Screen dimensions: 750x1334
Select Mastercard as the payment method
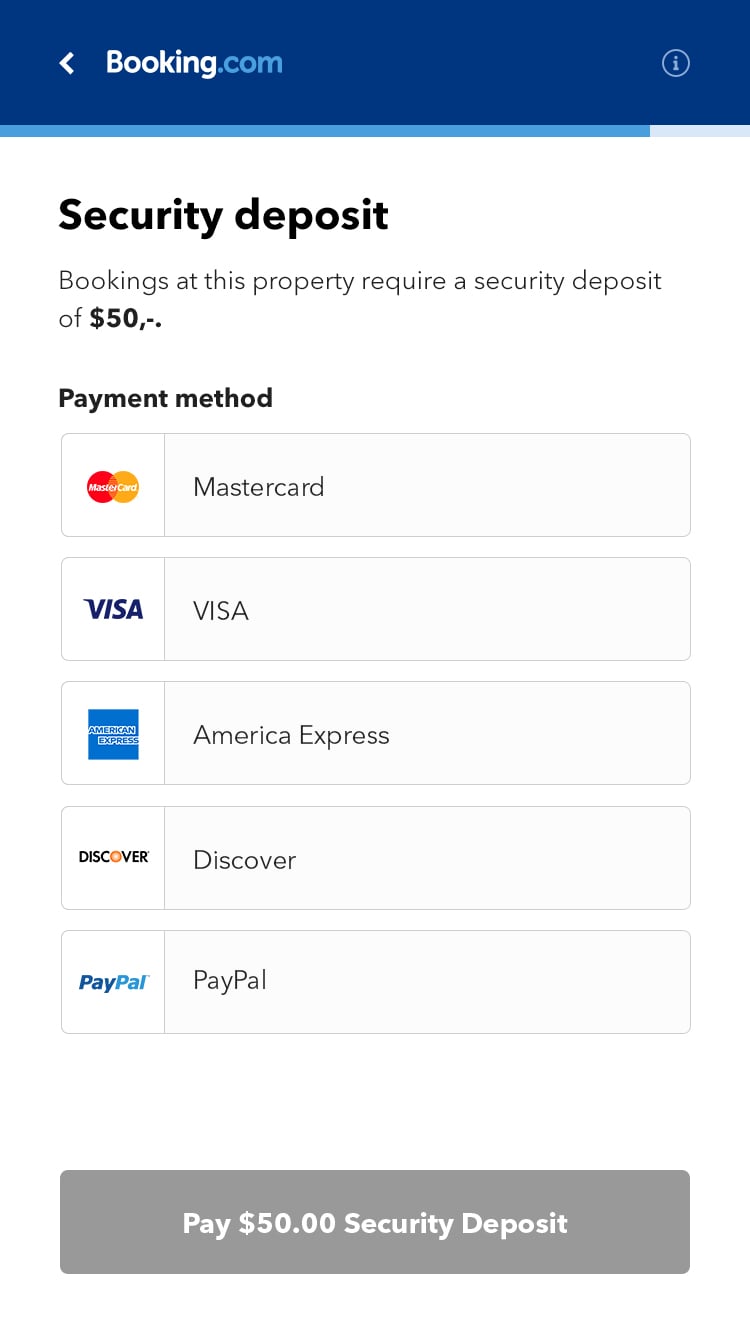pyautogui.click(x=426, y=486)
